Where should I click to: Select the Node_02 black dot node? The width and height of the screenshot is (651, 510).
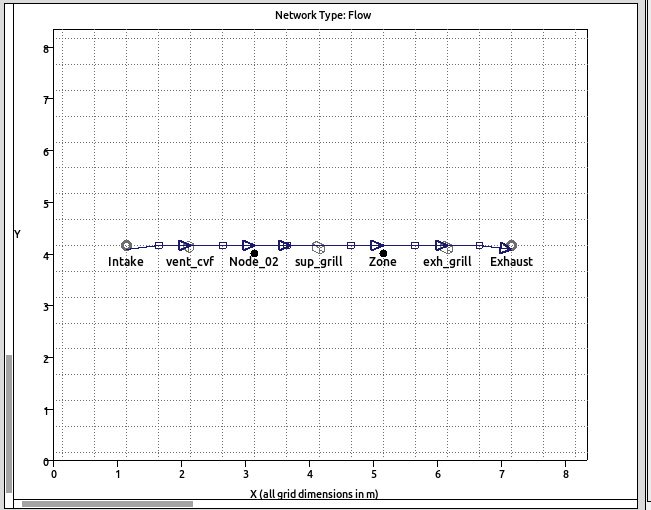[255, 253]
